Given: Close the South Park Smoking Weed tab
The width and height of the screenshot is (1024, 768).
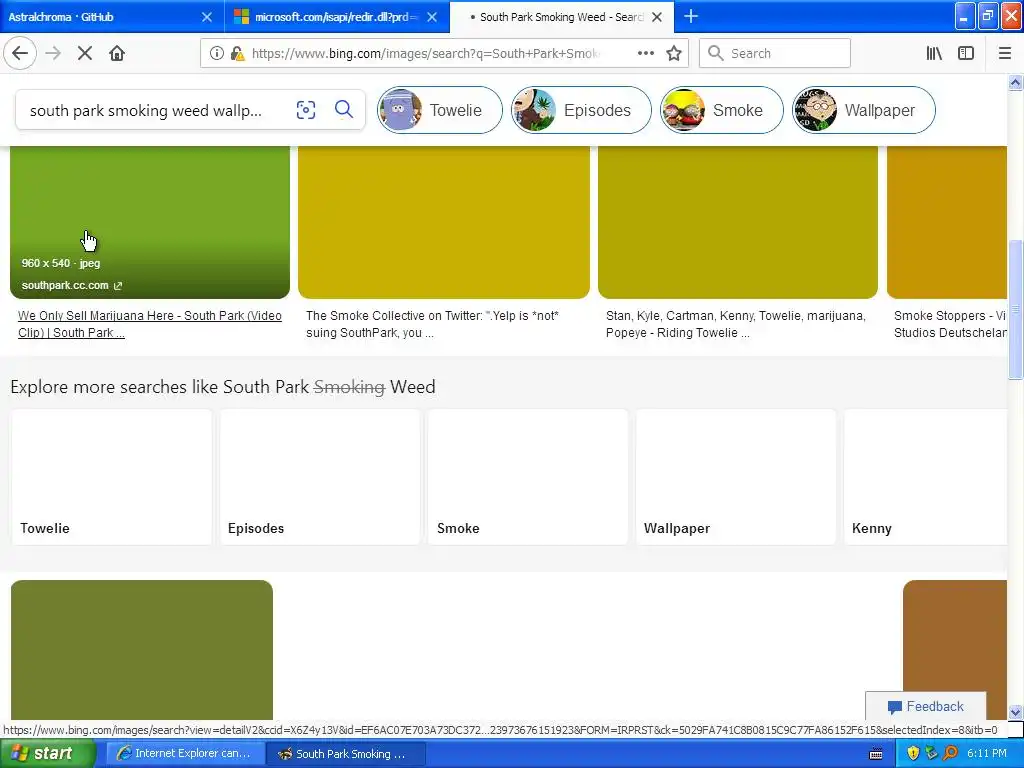Looking at the screenshot, I should (x=658, y=17).
